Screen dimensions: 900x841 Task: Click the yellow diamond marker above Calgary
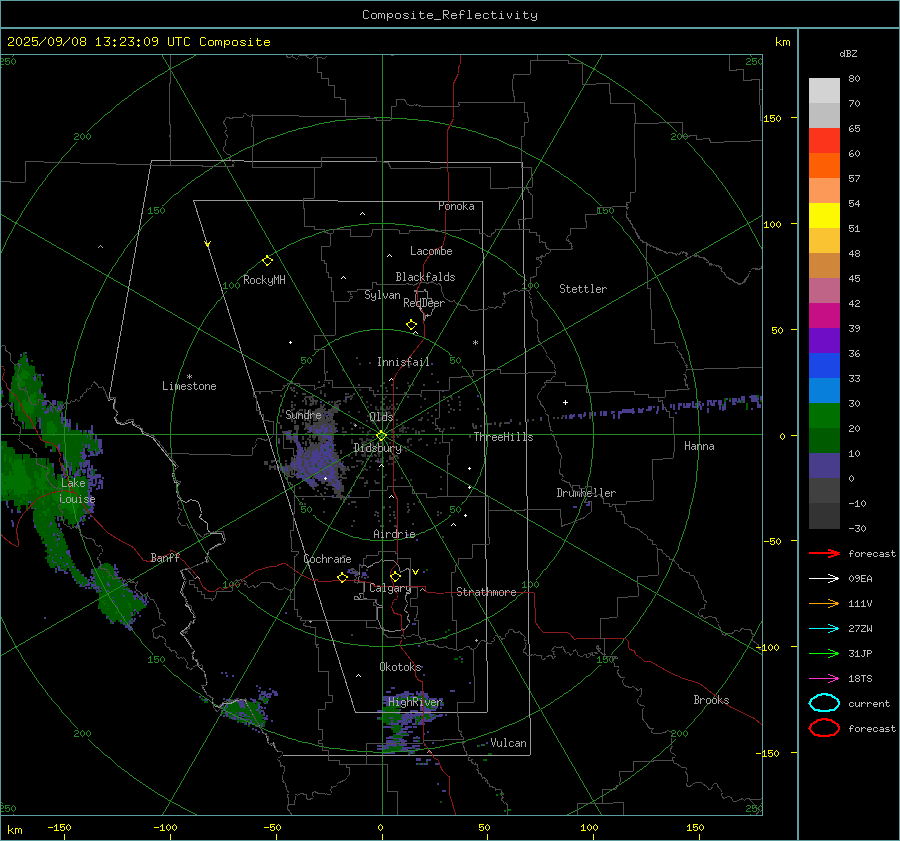[395, 576]
